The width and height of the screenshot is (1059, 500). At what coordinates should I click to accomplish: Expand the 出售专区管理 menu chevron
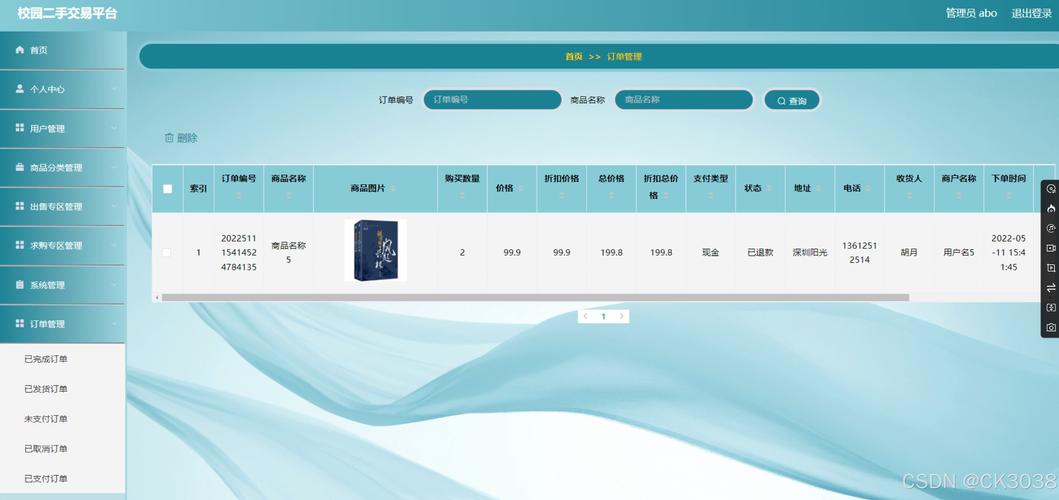(x=114, y=206)
